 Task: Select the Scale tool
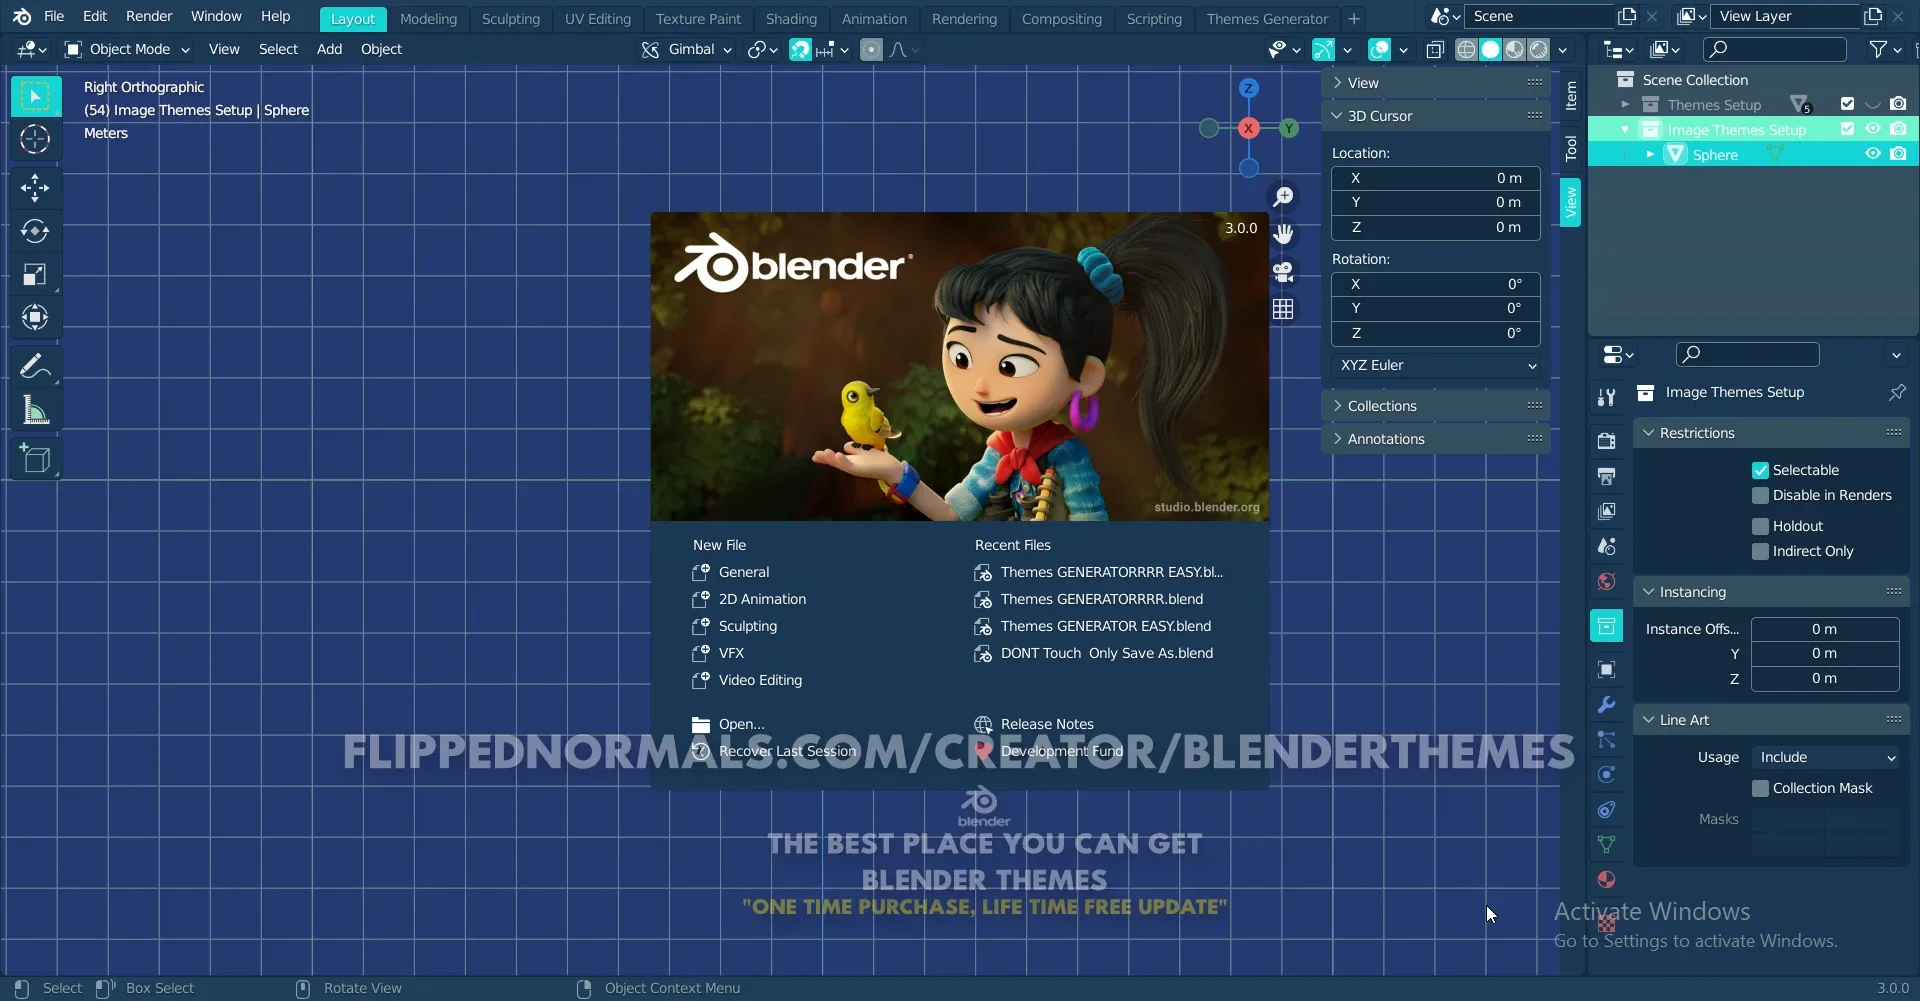pyautogui.click(x=36, y=274)
